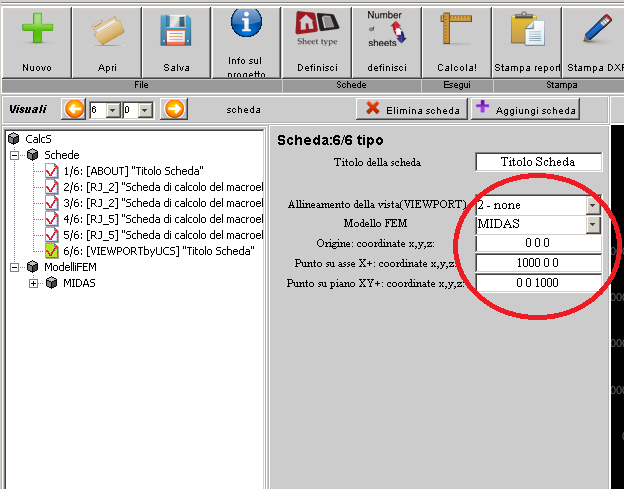Screen dimensions: 624x489
Task: Open the Allineamento della vista dropdown
Action: [x=593, y=205]
